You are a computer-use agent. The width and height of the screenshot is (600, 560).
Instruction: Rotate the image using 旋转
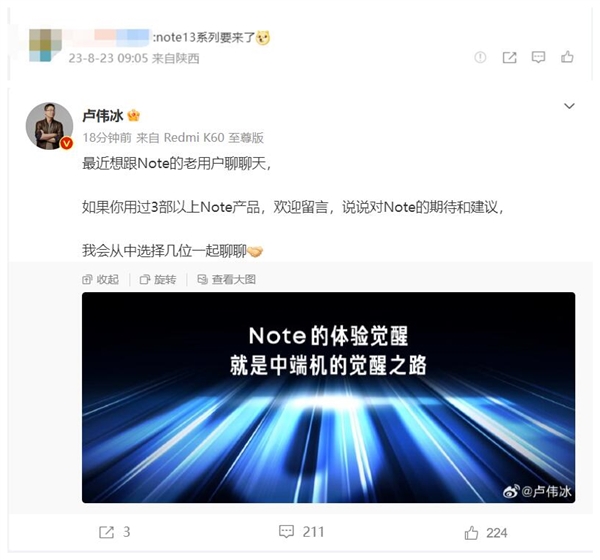pyautogui.click(x=158, y=279)
